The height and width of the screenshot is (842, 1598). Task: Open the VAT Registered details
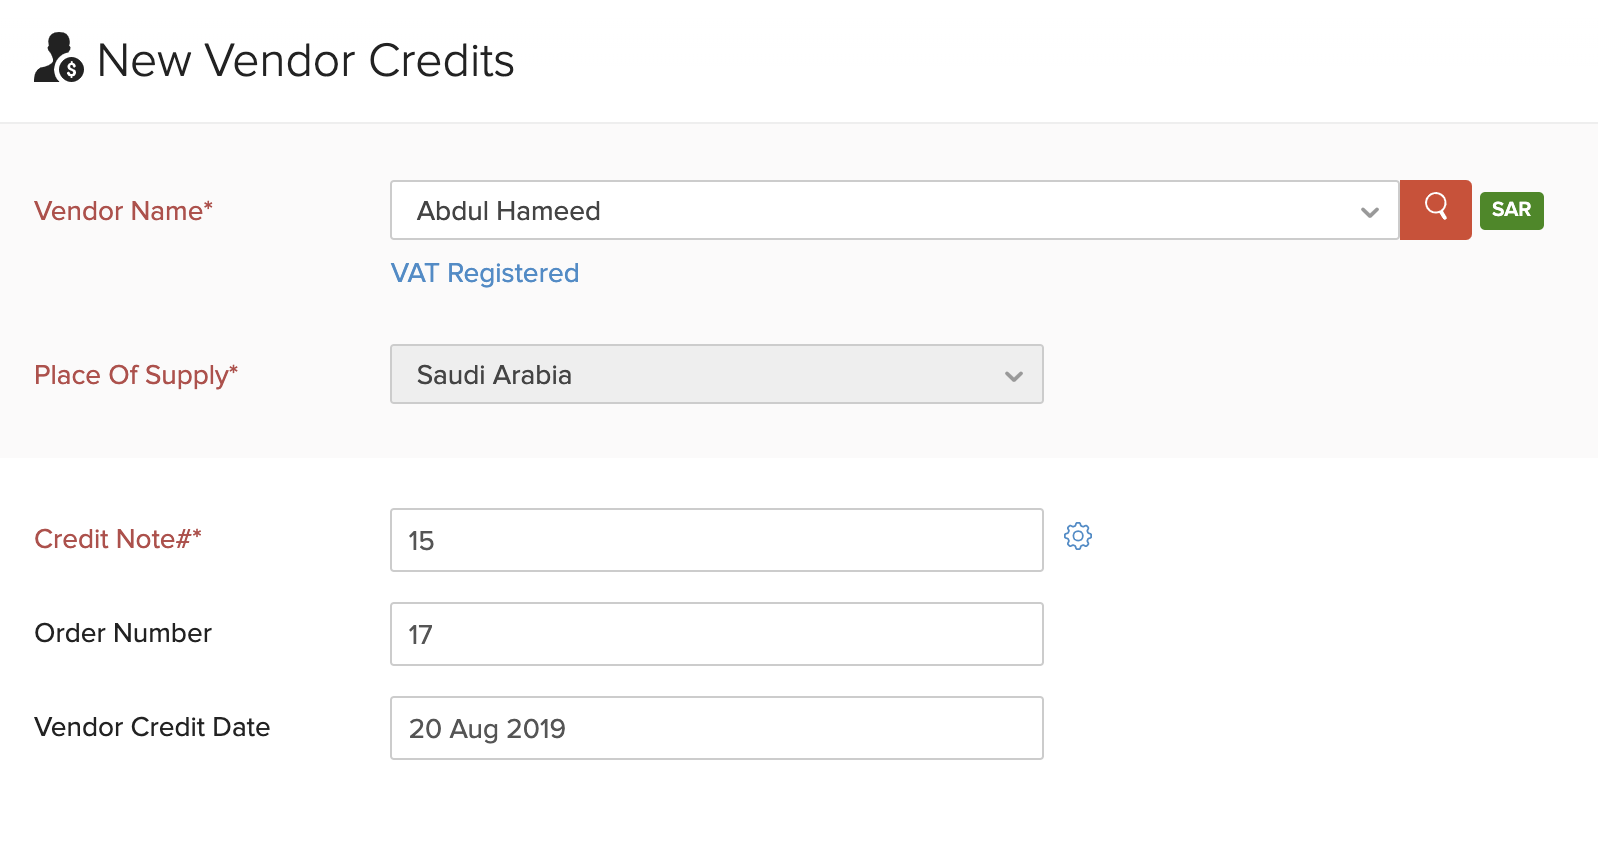pyautogui.click(x=484, y=272)
